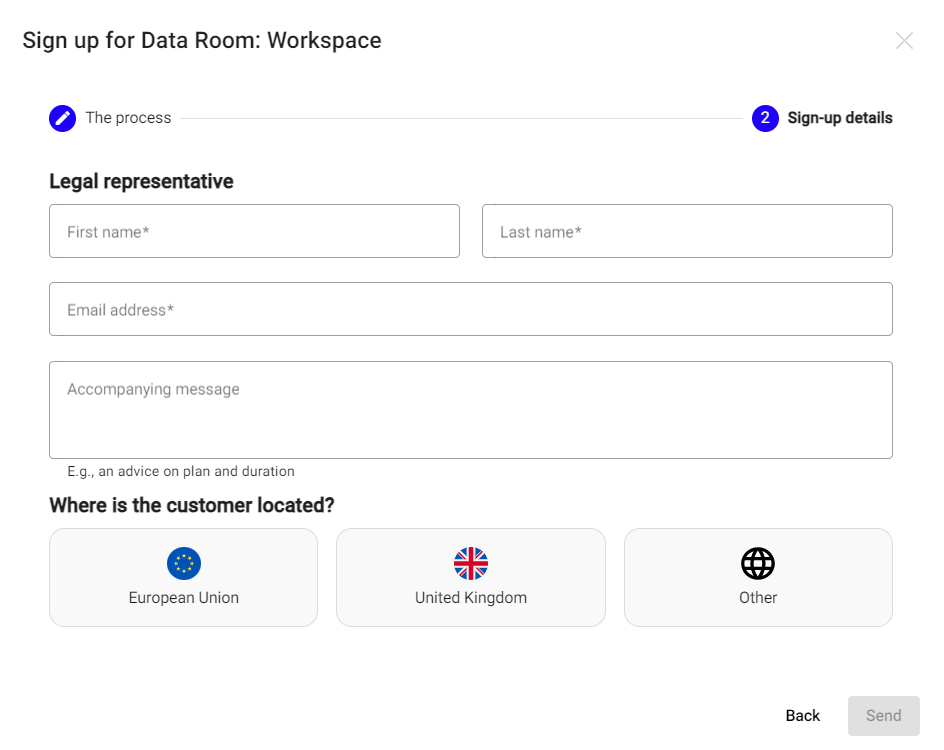The width and height of the screenshot is (944, 750).
Task: Go to 'The process' step label
Action: pos(128,118)
